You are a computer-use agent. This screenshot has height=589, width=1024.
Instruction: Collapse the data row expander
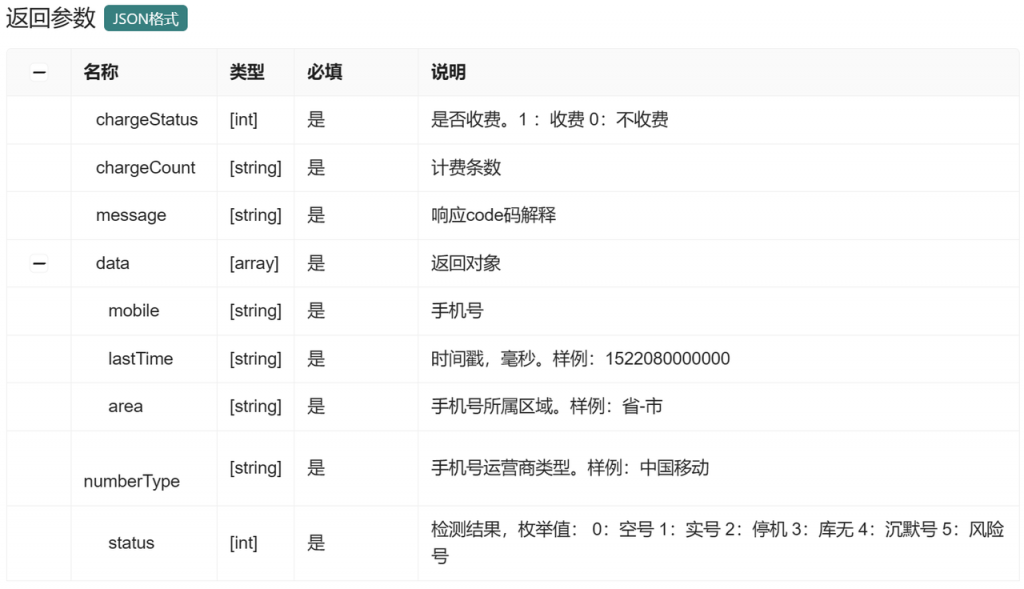pos(39,263)
